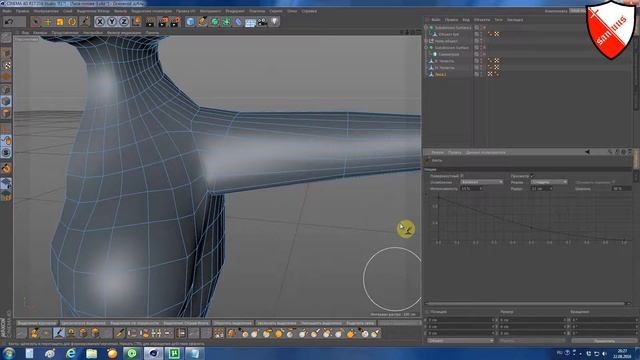Click the middle point on falloff curve
Viewport: 640px width, 360px height.
point(531,227)
